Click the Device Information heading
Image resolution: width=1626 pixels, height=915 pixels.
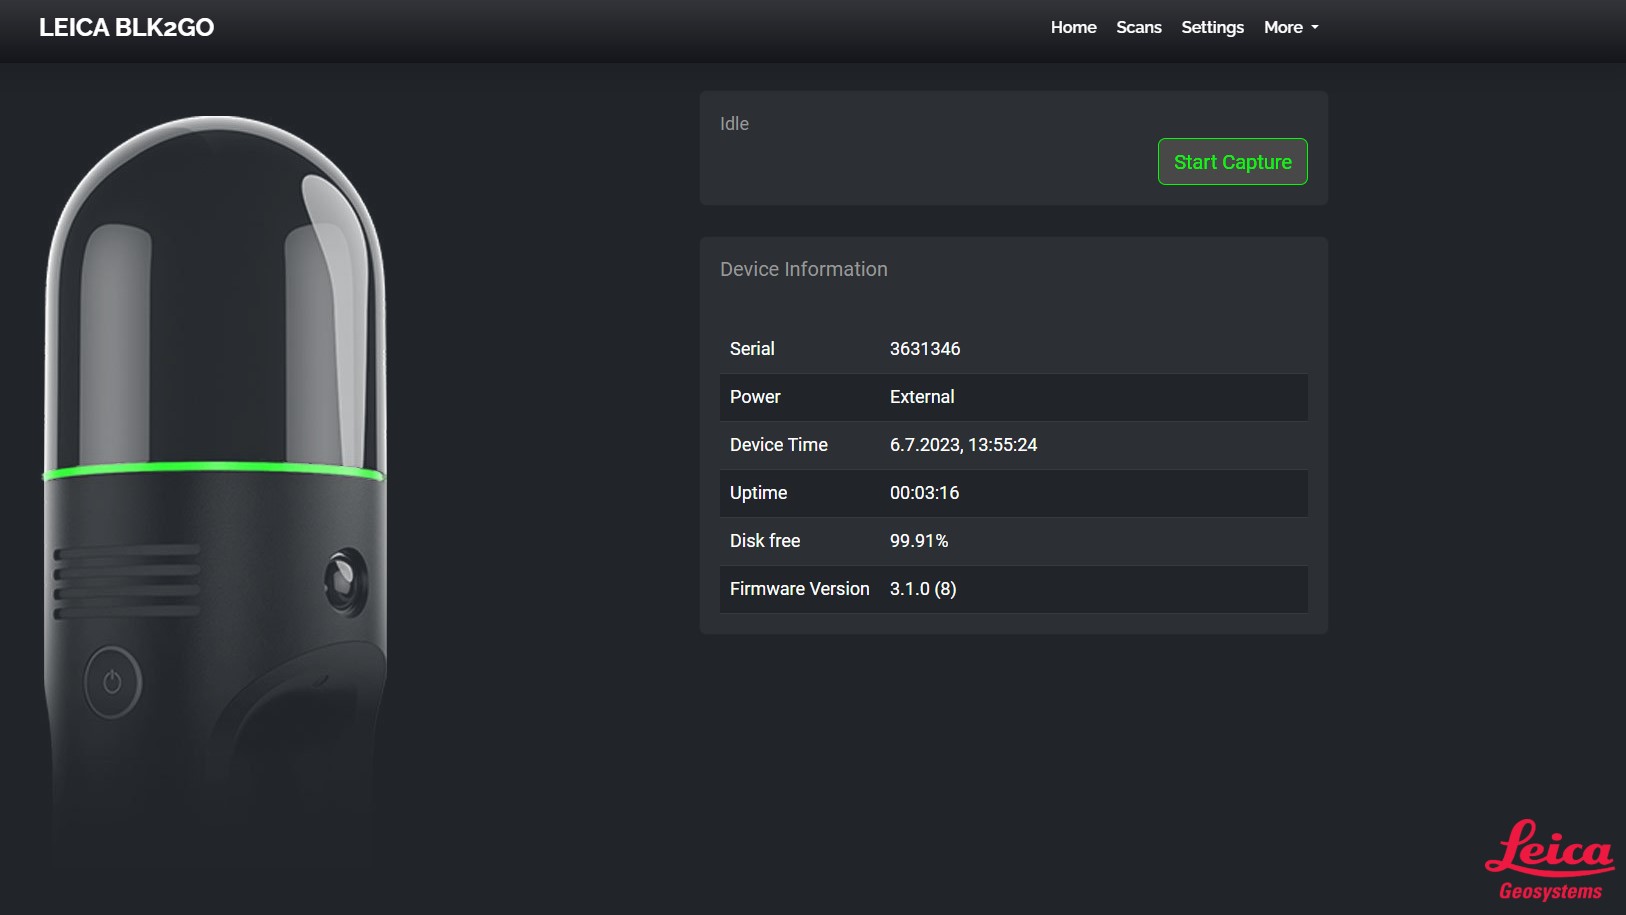point(803,269)
